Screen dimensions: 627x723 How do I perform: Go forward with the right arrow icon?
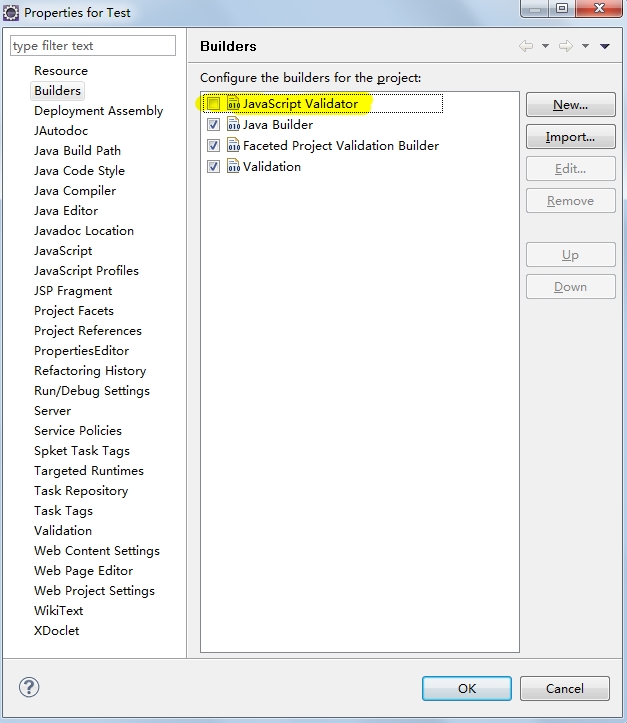566,46
